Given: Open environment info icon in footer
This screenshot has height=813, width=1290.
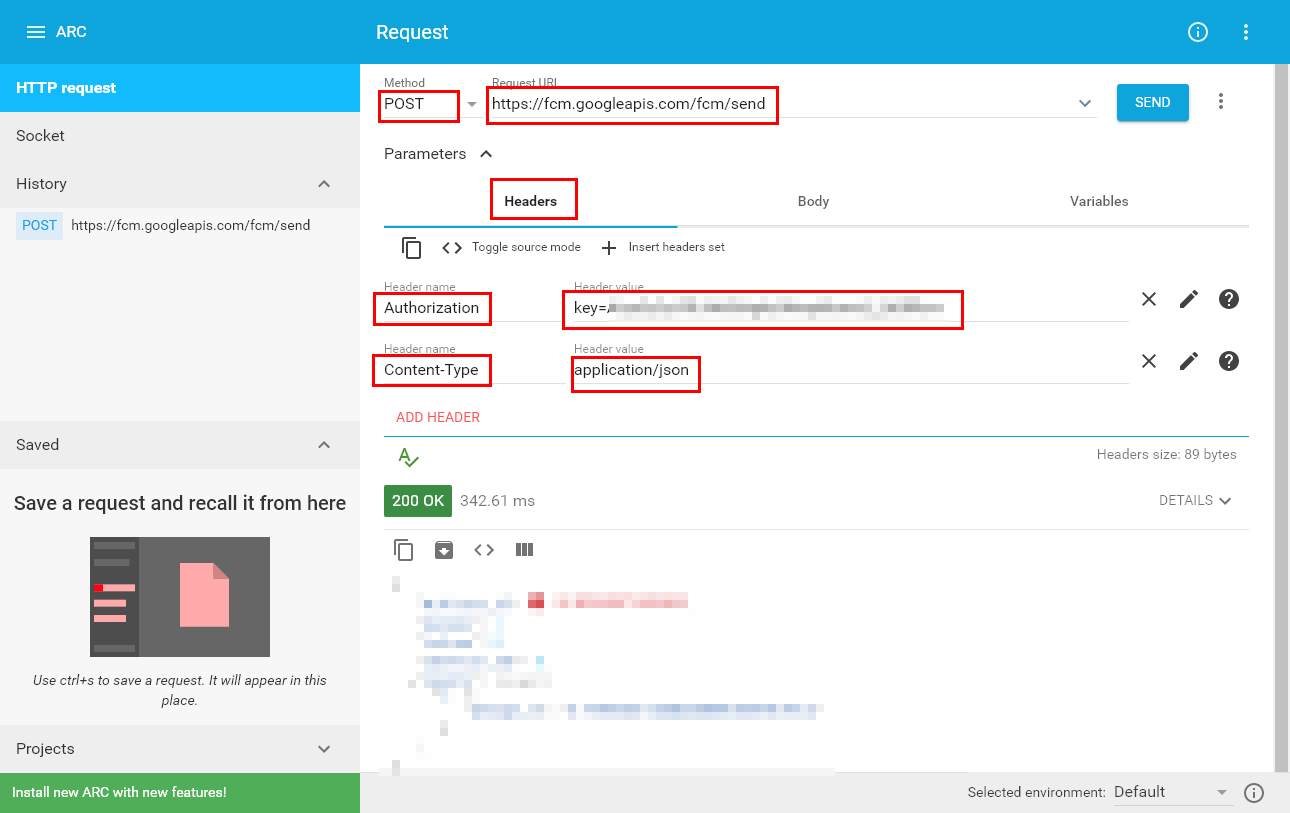Looking at the screenshot, I should [1254, 793].
